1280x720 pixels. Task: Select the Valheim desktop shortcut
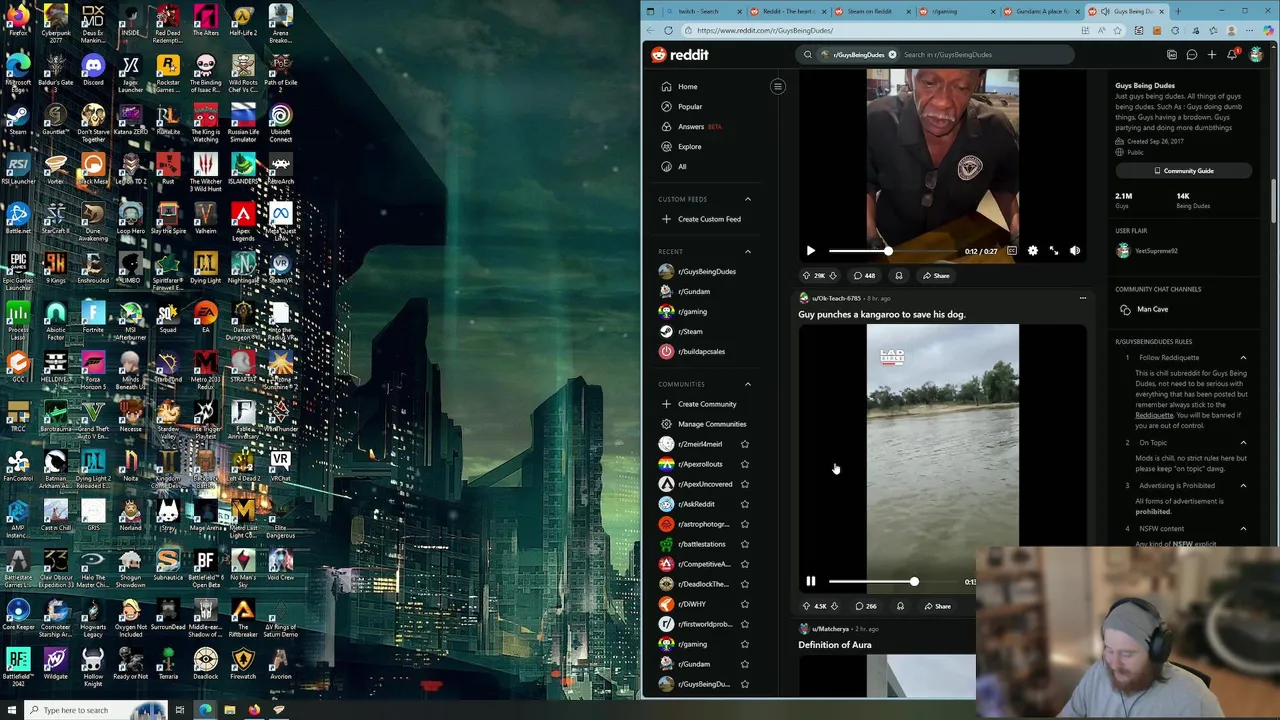(205, 219)
